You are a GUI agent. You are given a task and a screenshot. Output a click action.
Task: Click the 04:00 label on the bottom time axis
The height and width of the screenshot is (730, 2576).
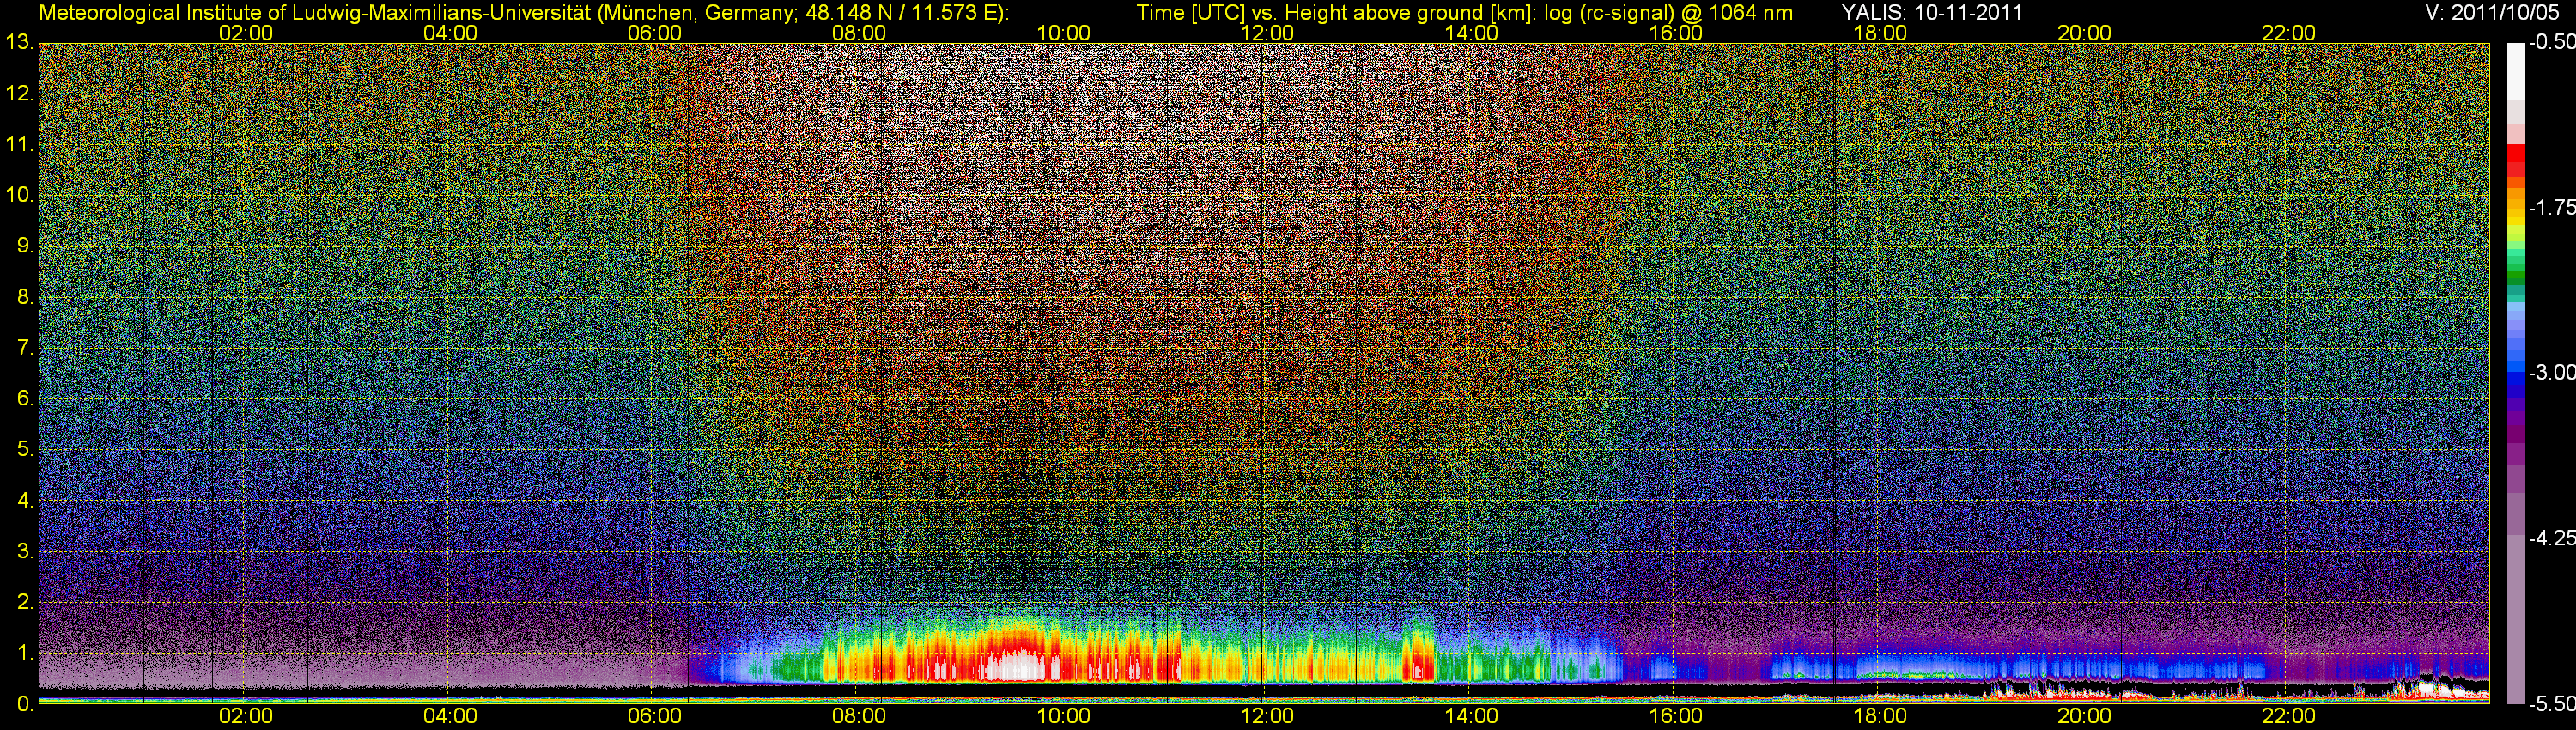click(450, 716)
